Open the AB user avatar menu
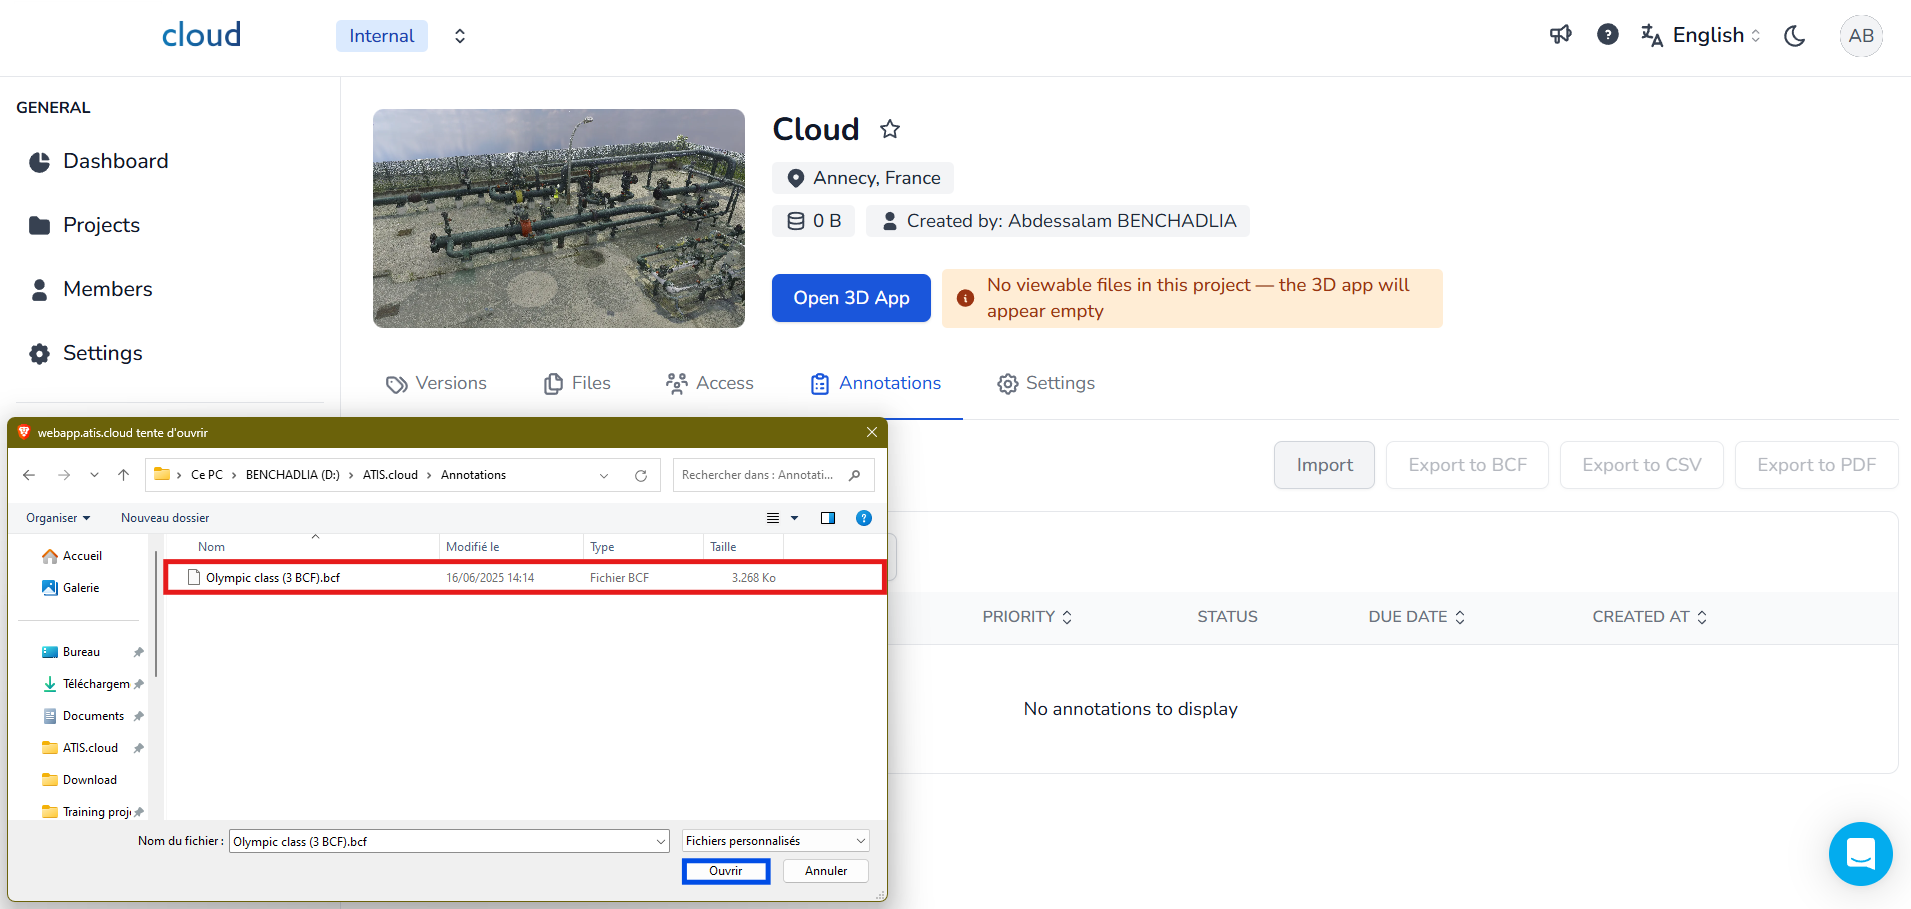The image size is (1911, 909). [1860, 36]
